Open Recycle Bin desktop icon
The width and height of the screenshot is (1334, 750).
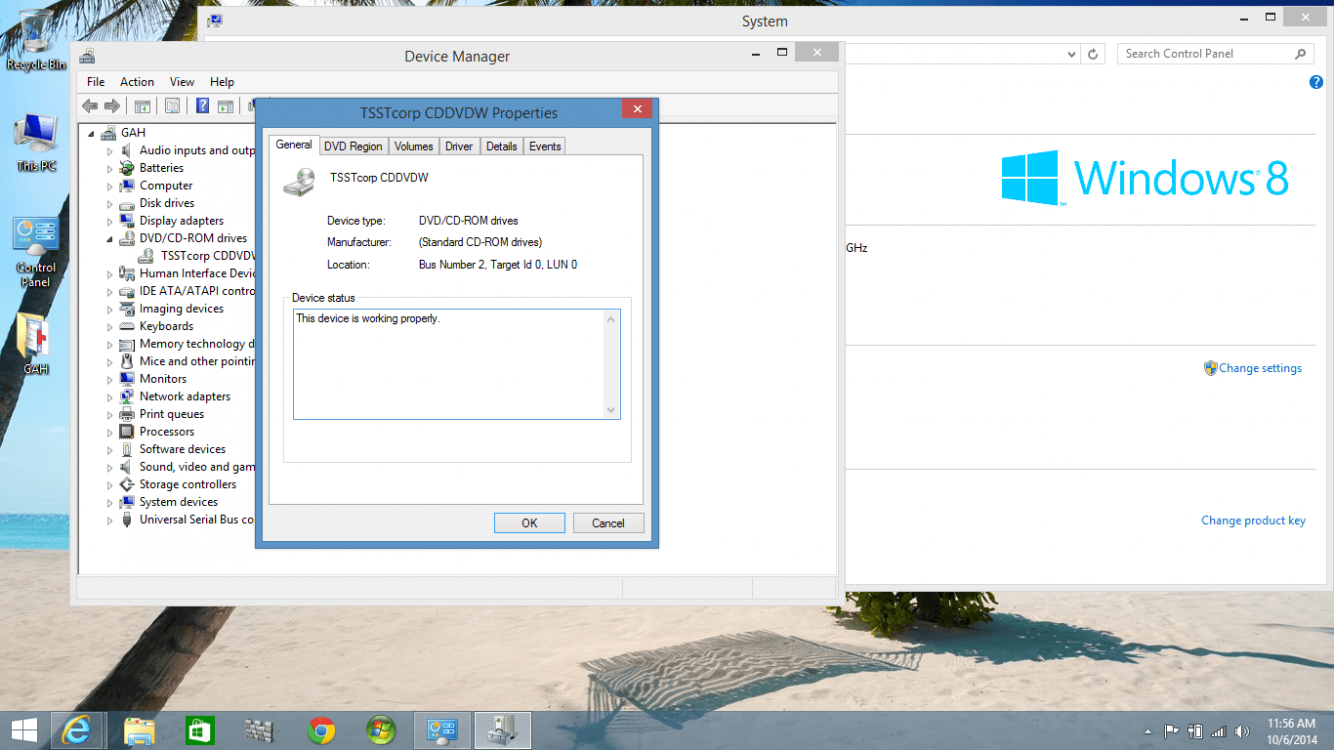click(x=36, y=40)
